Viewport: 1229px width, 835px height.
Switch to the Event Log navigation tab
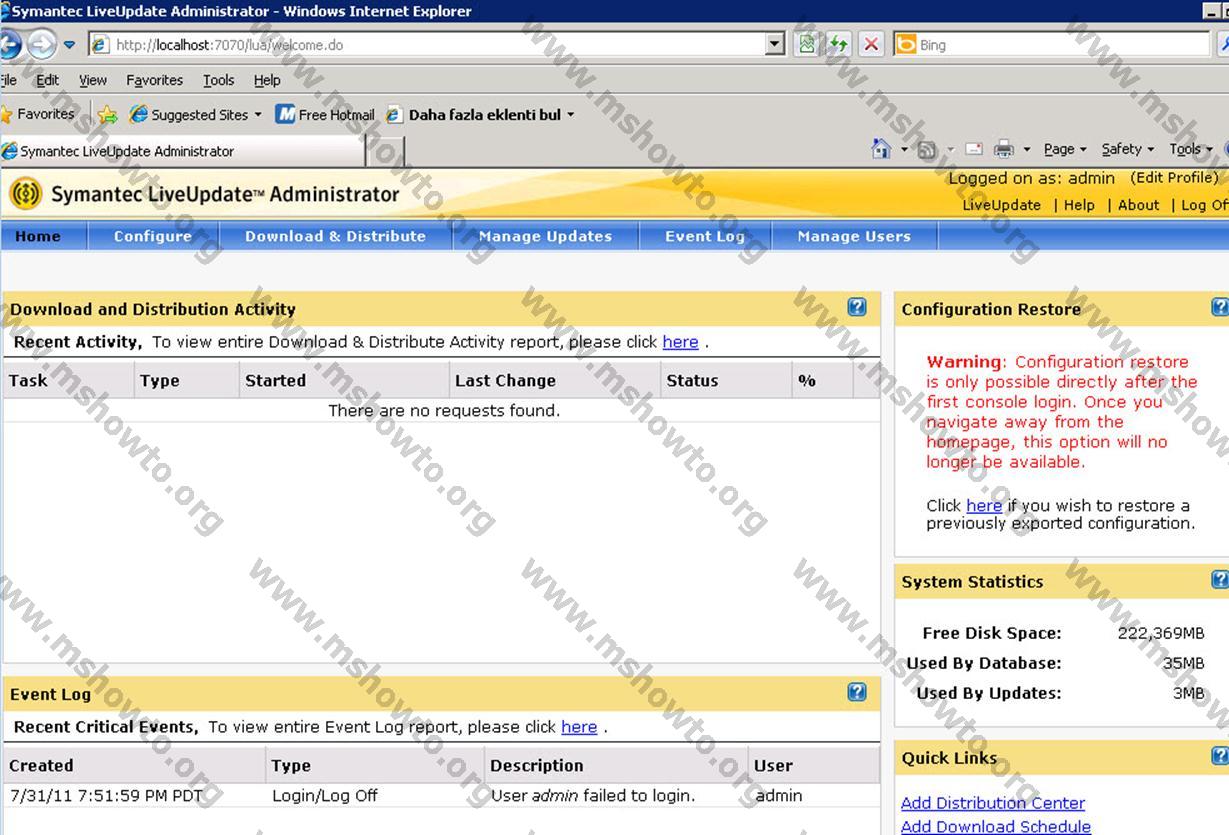pyautogui.click(x=705, y=236)
